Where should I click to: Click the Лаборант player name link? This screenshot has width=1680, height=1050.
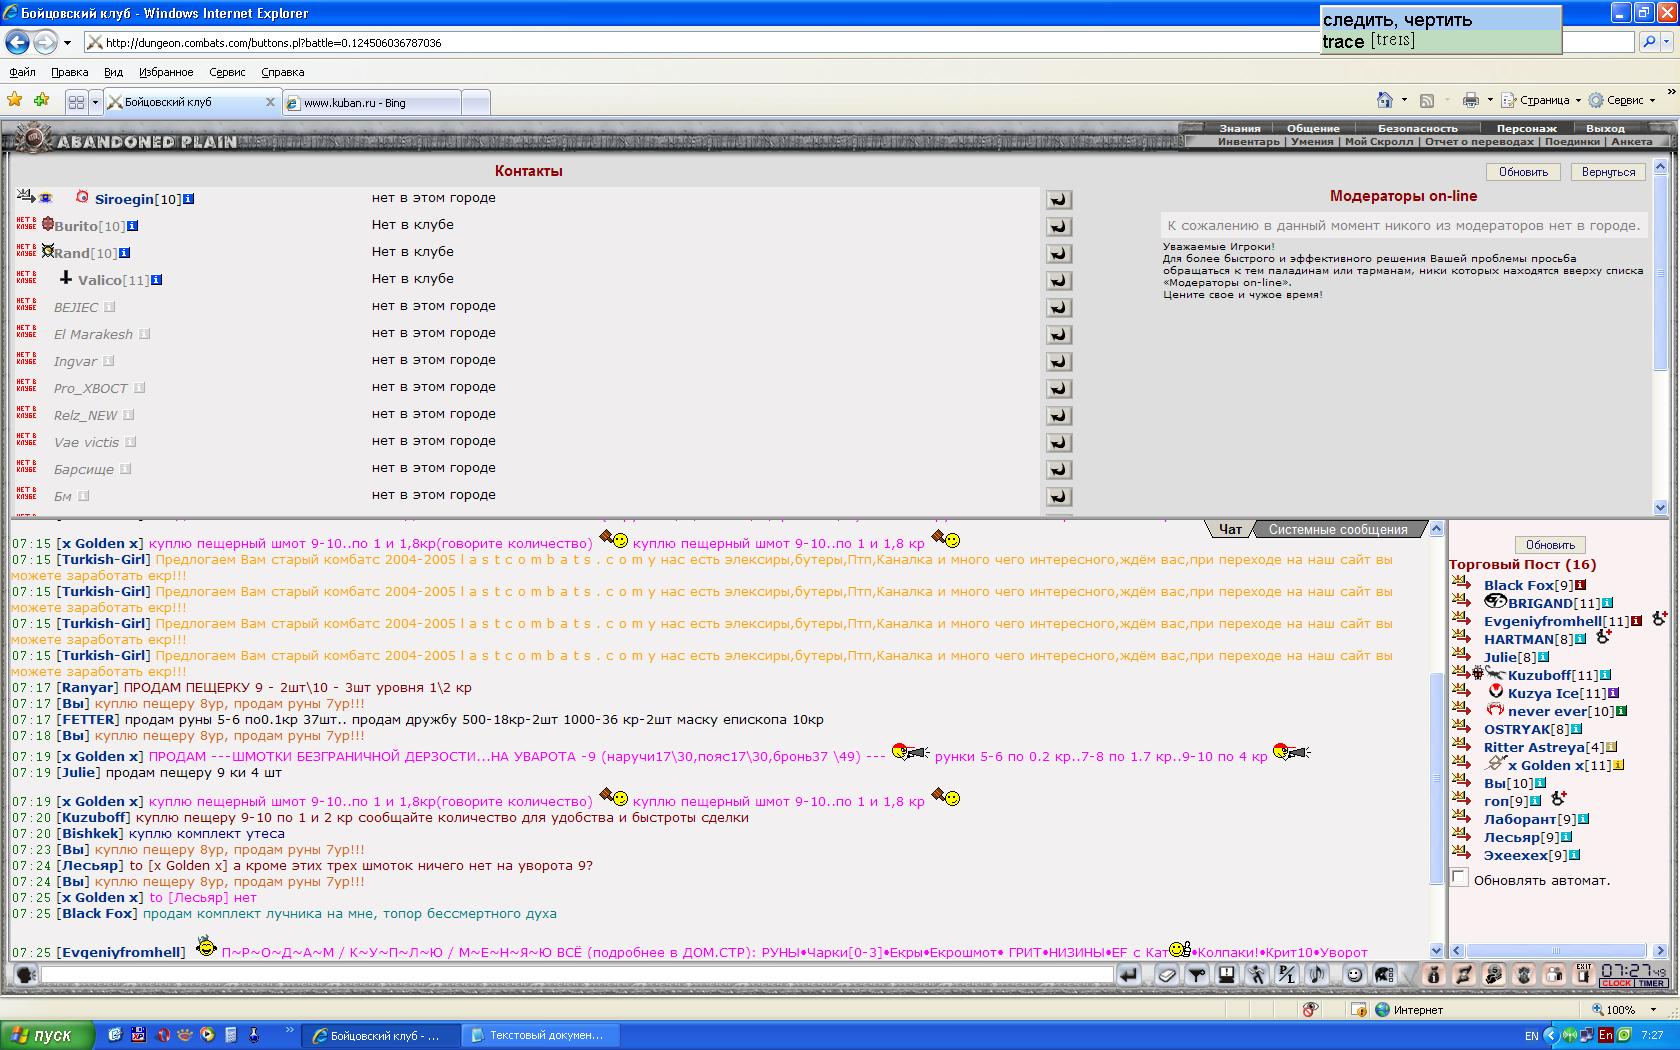point(1520,819)
